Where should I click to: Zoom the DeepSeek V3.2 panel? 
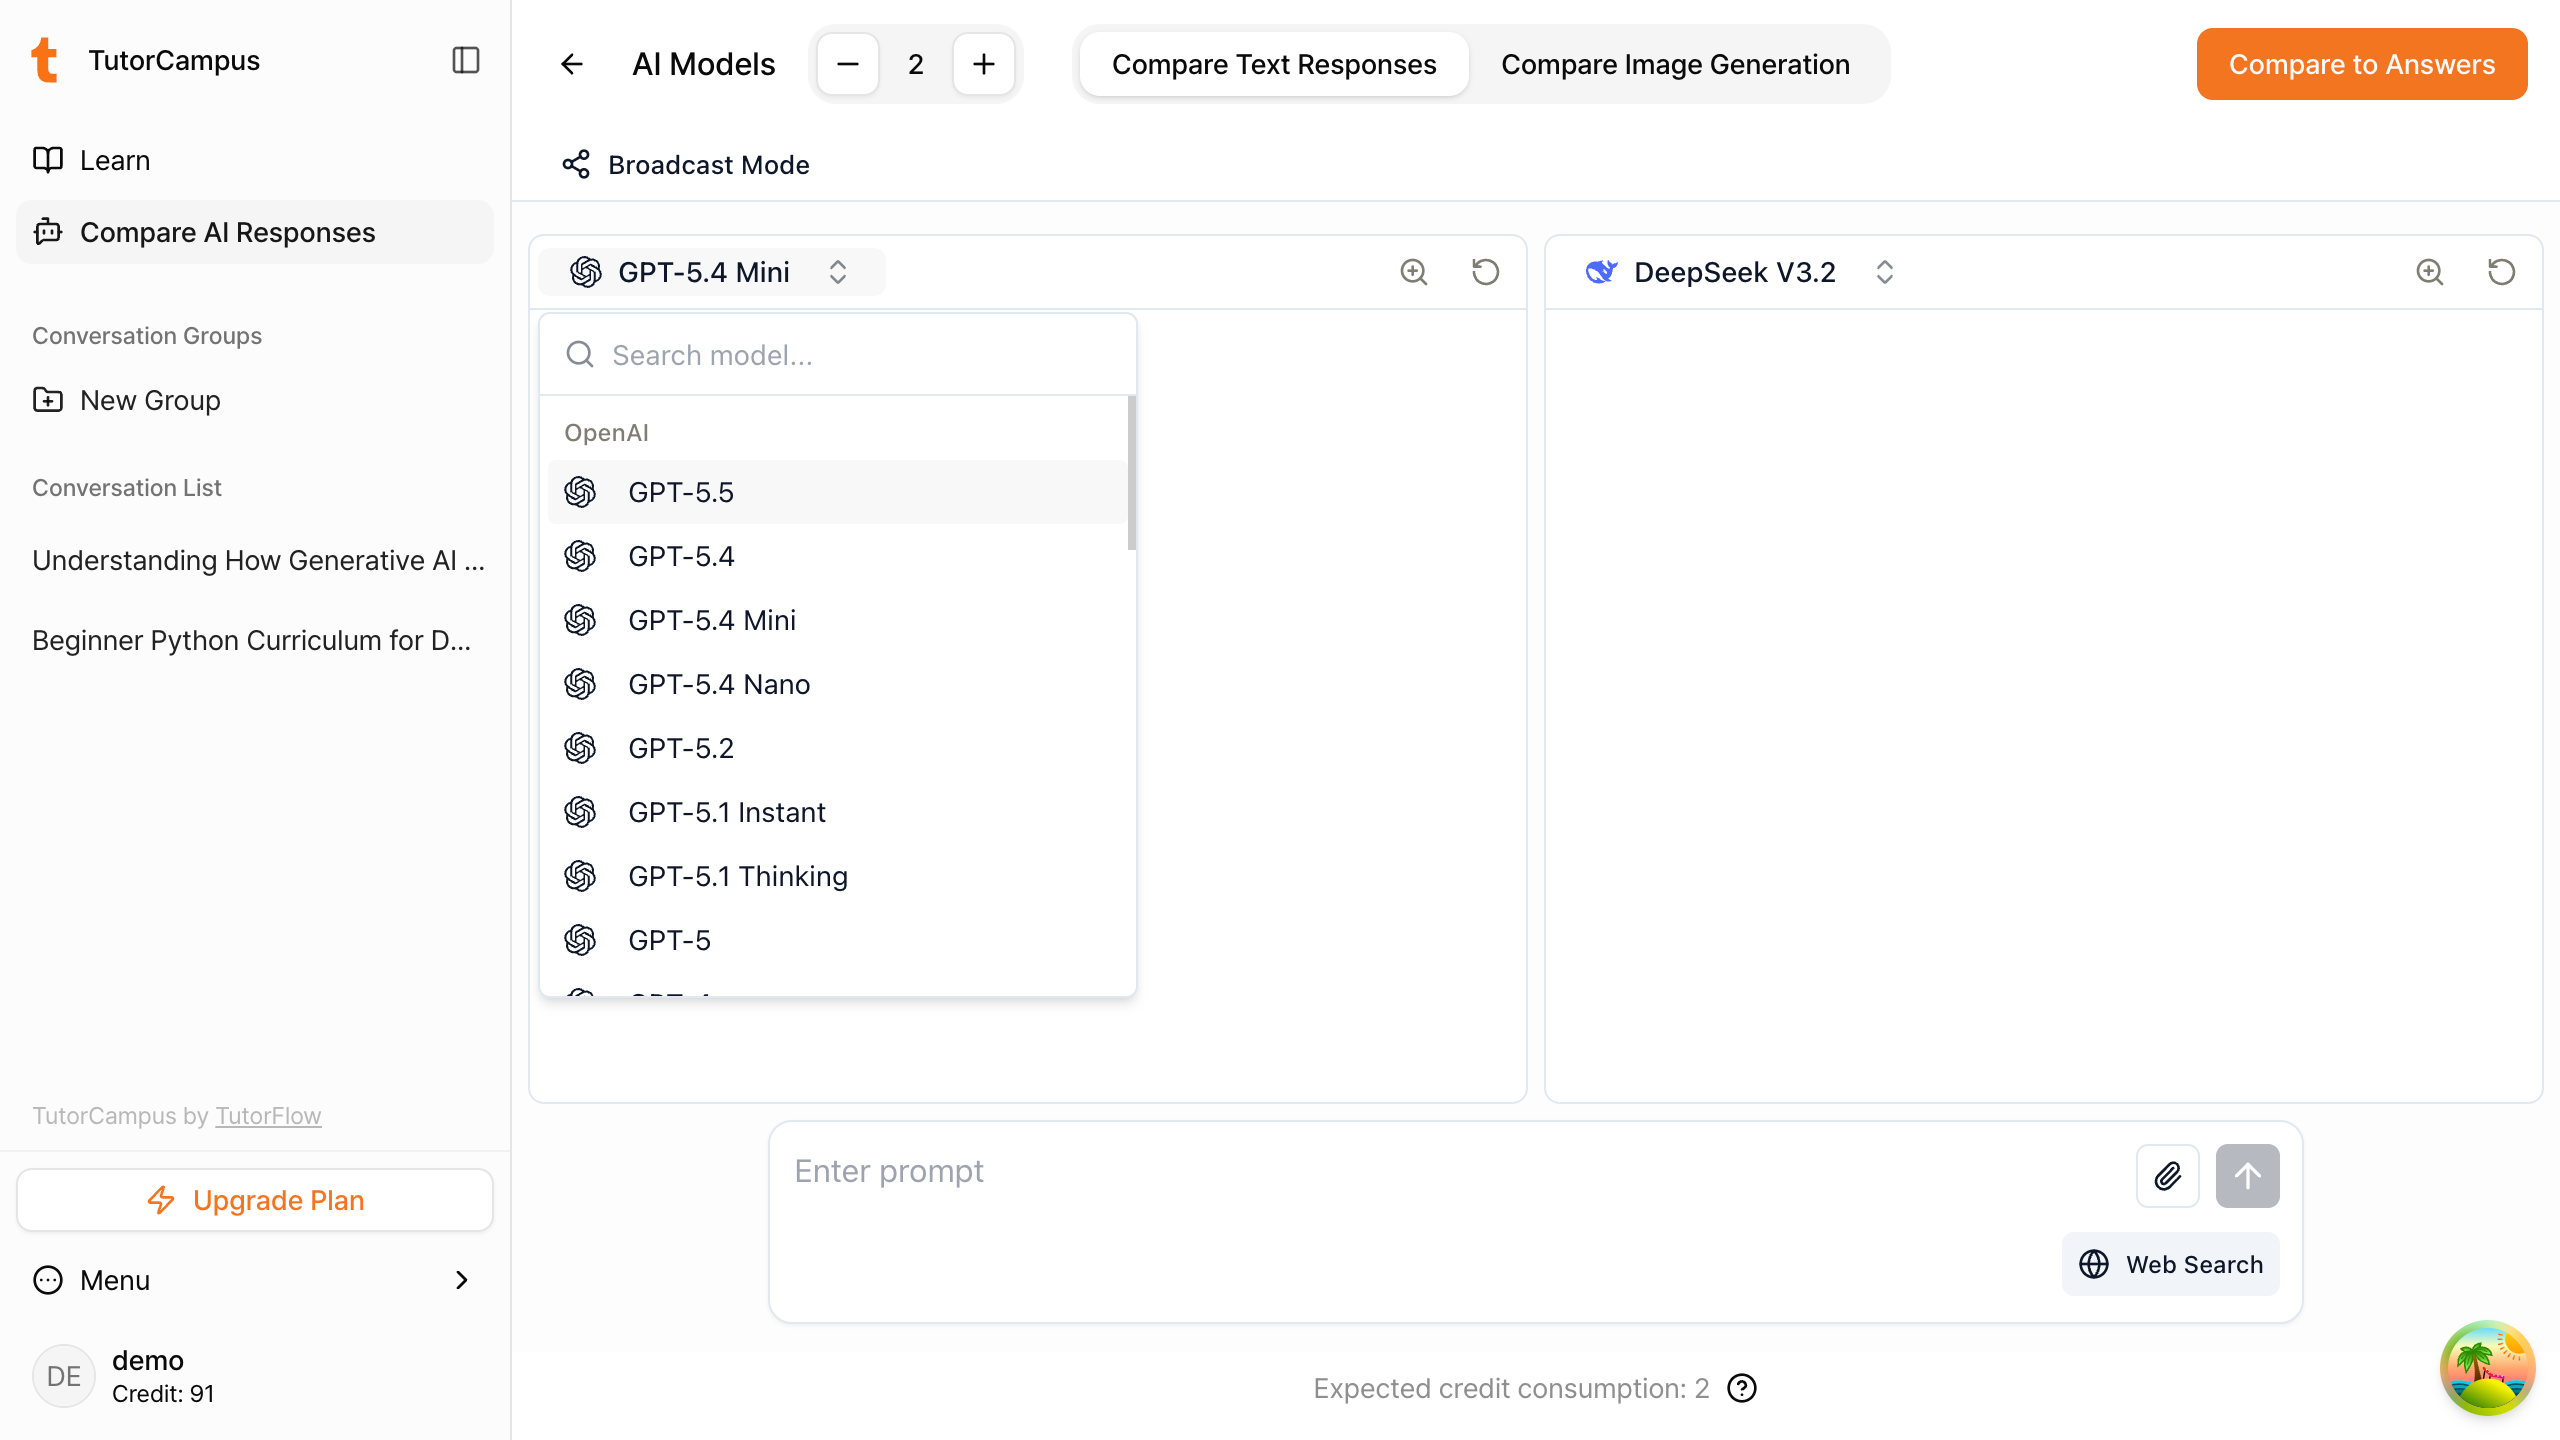tap(2430, 272)
